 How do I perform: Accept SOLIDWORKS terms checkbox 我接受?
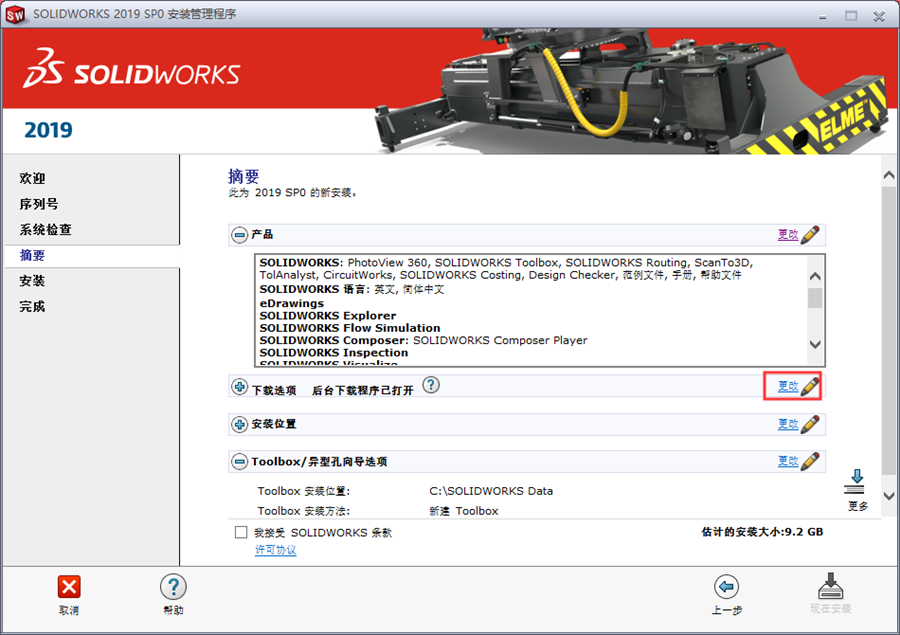241,532
